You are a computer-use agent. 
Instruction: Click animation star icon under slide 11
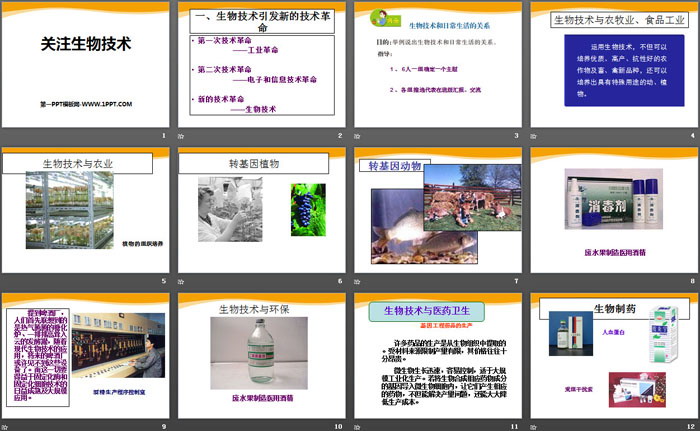click(x=357, y=427)
